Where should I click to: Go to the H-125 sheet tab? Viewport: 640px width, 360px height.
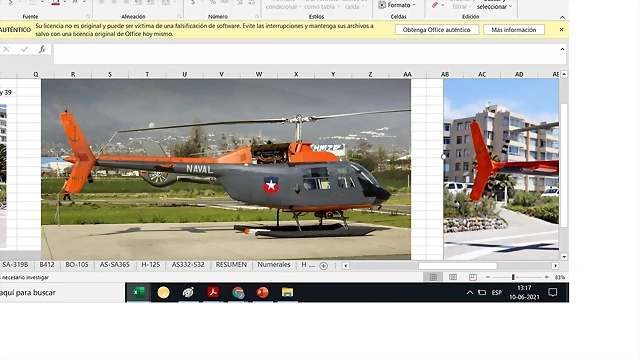[x=151, y=264]
